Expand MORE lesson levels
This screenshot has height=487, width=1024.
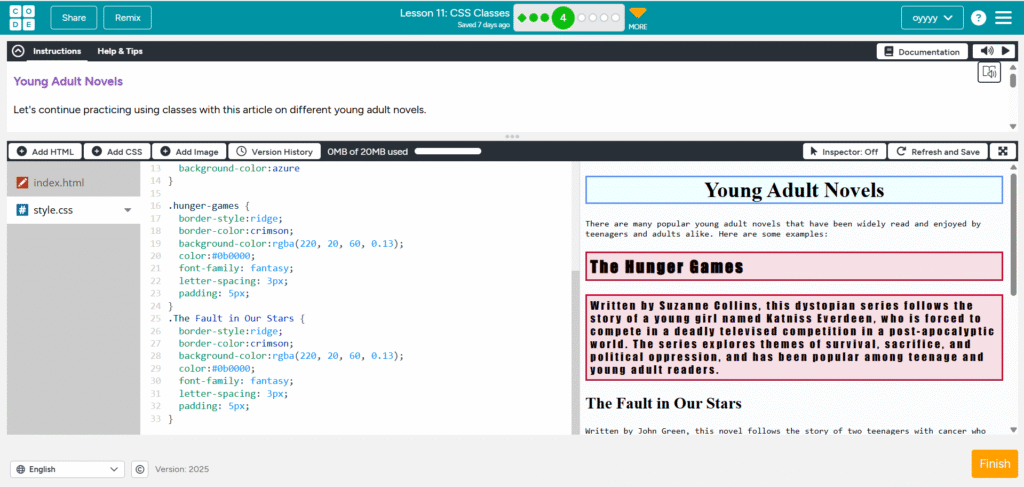[637, 18]
